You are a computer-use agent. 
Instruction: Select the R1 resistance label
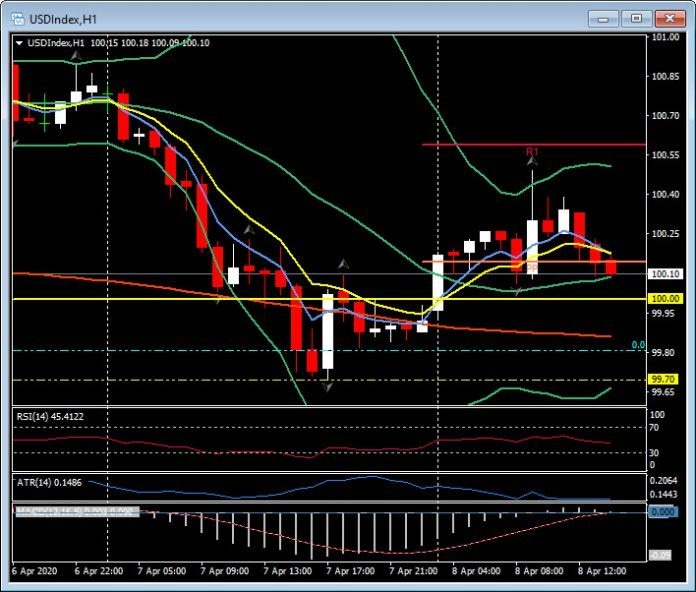pos(532,151)
